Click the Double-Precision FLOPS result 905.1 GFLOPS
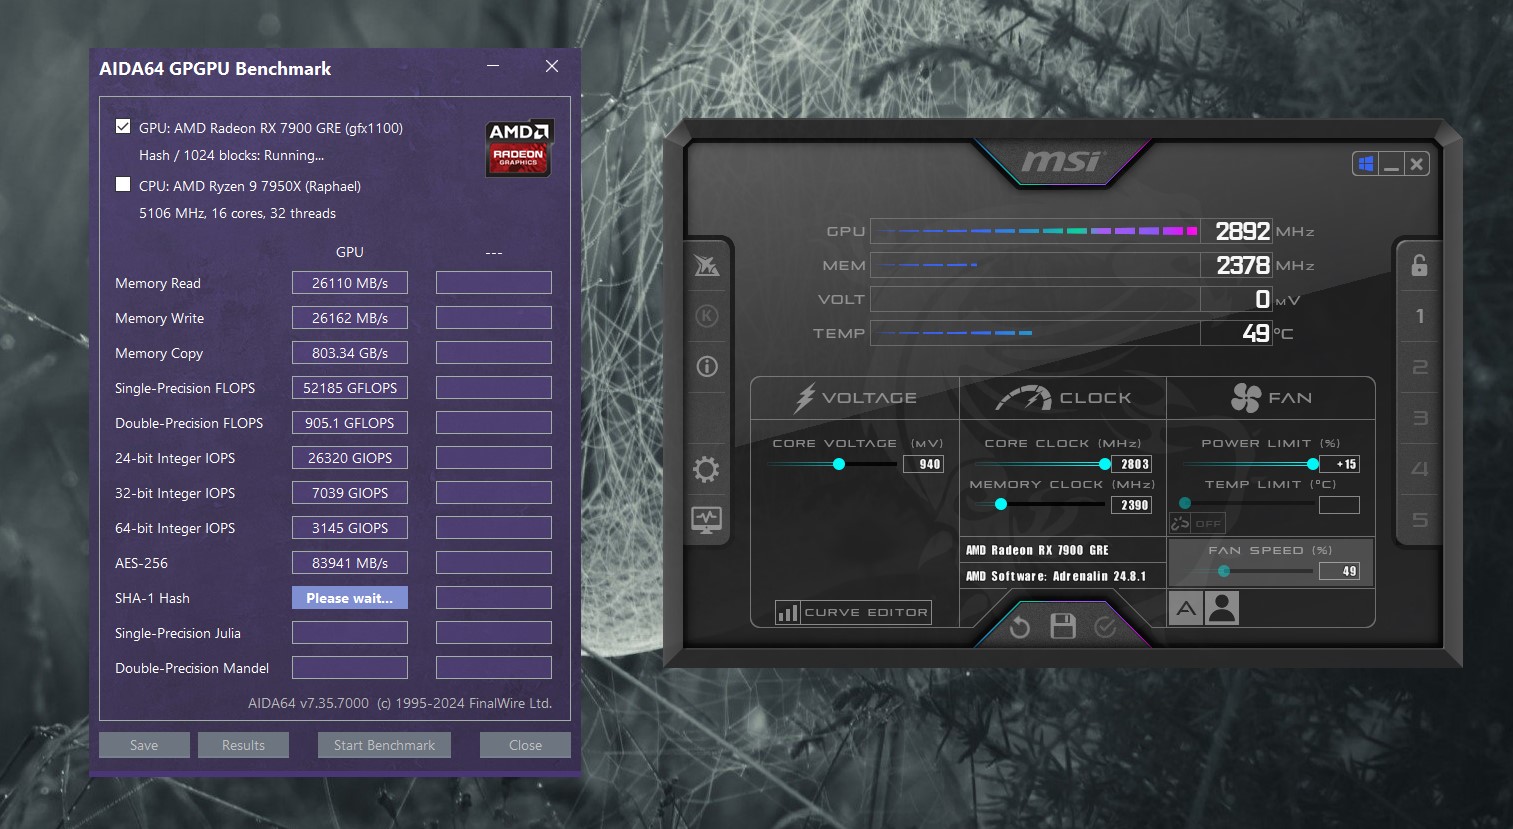This screenshot has width=1513, height=829. [350, 423]
